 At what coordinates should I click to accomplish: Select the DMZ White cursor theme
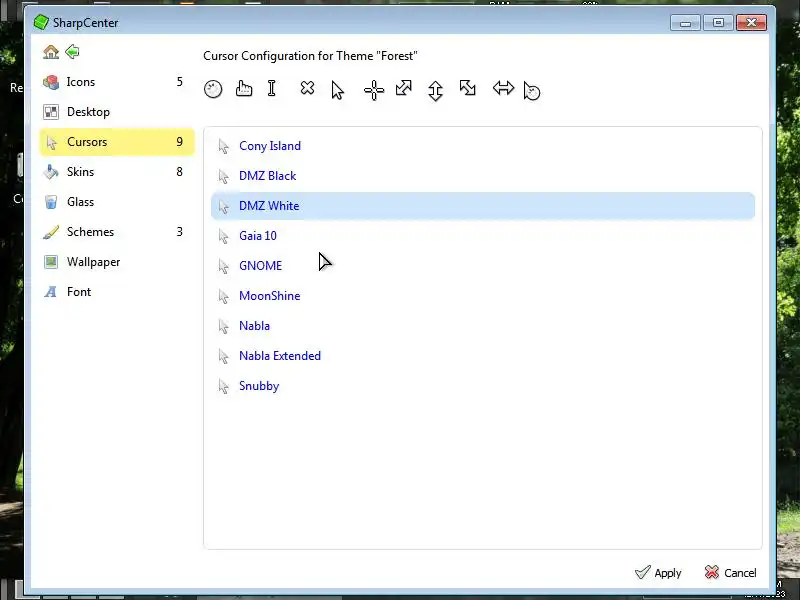coord(483,206)
